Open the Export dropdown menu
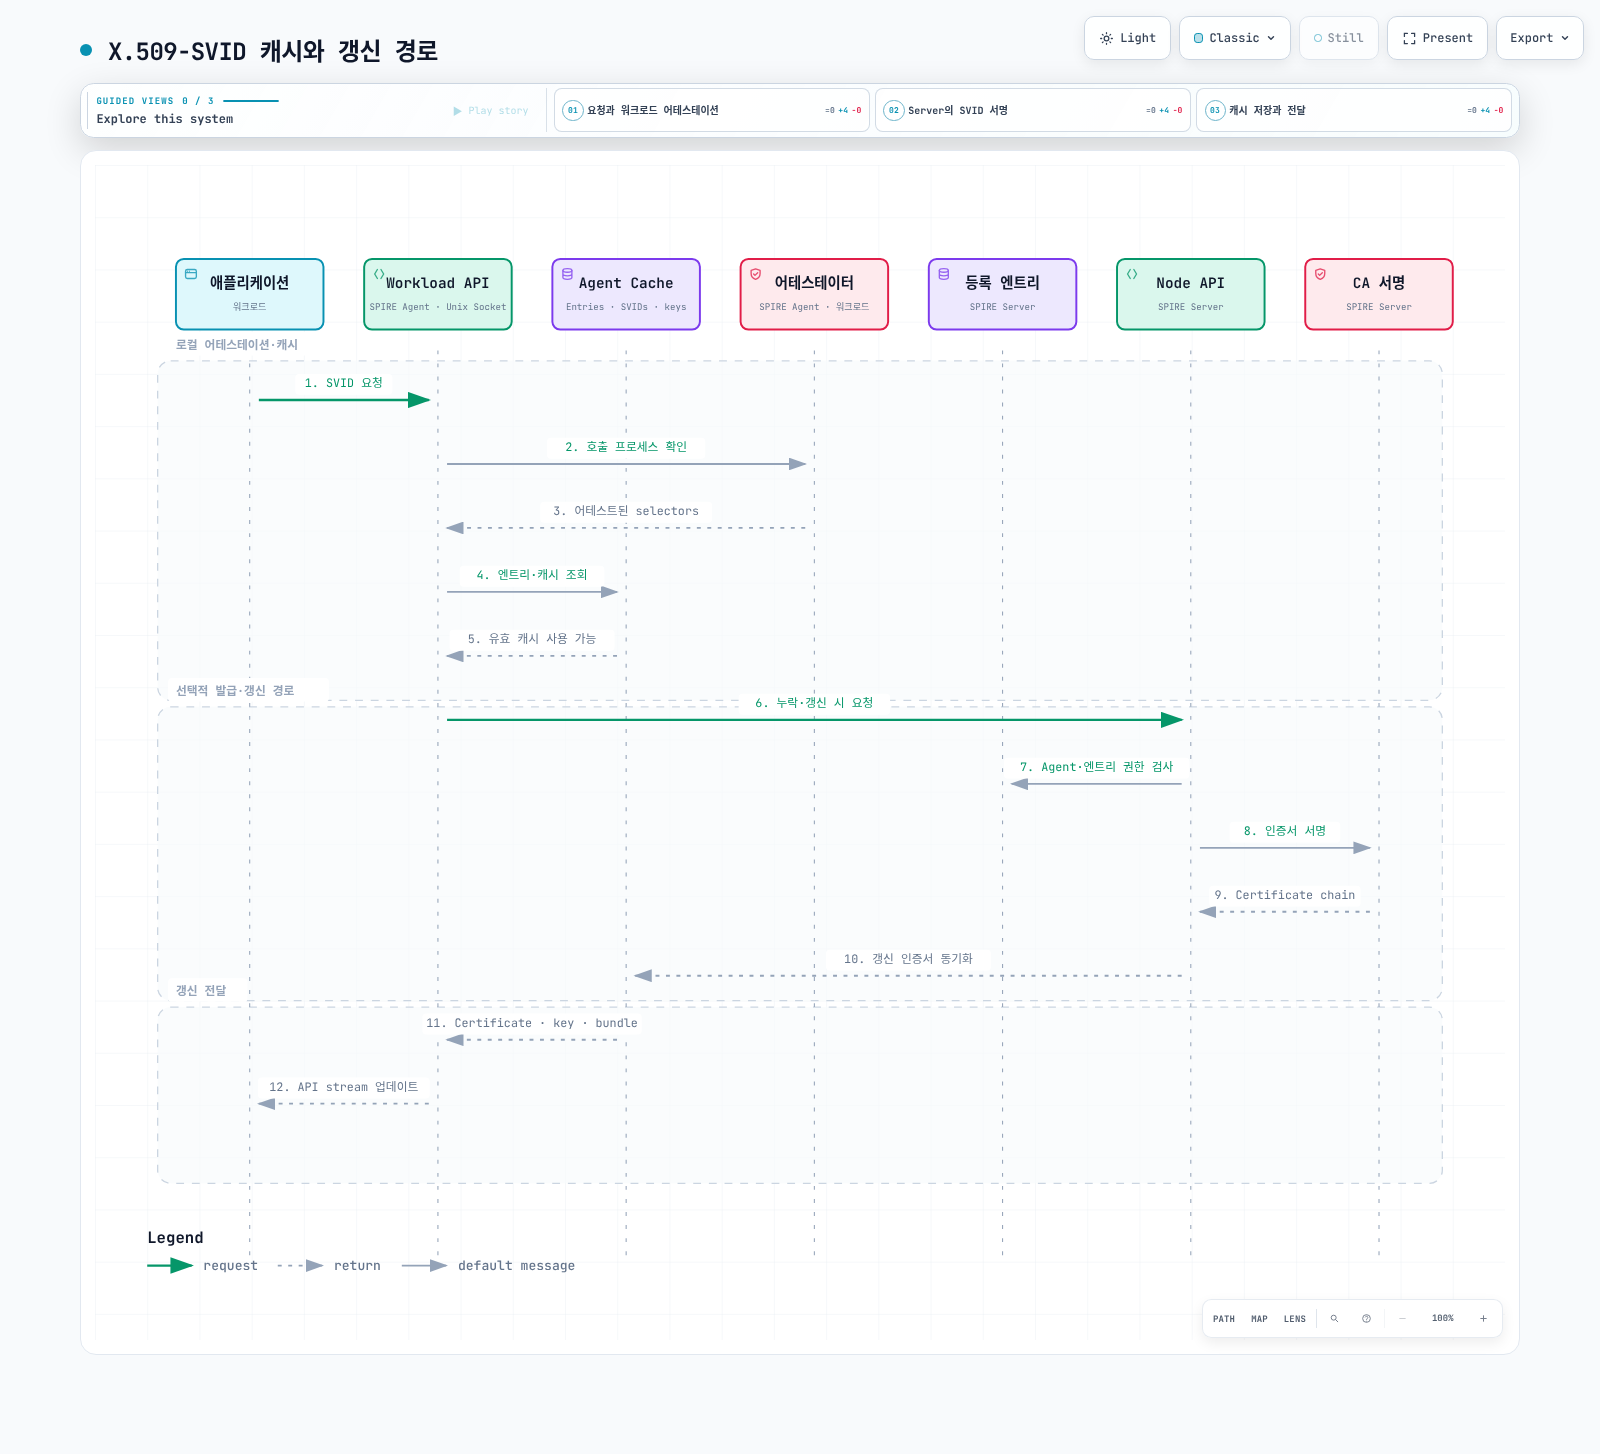 click(x=1539, y=38)
